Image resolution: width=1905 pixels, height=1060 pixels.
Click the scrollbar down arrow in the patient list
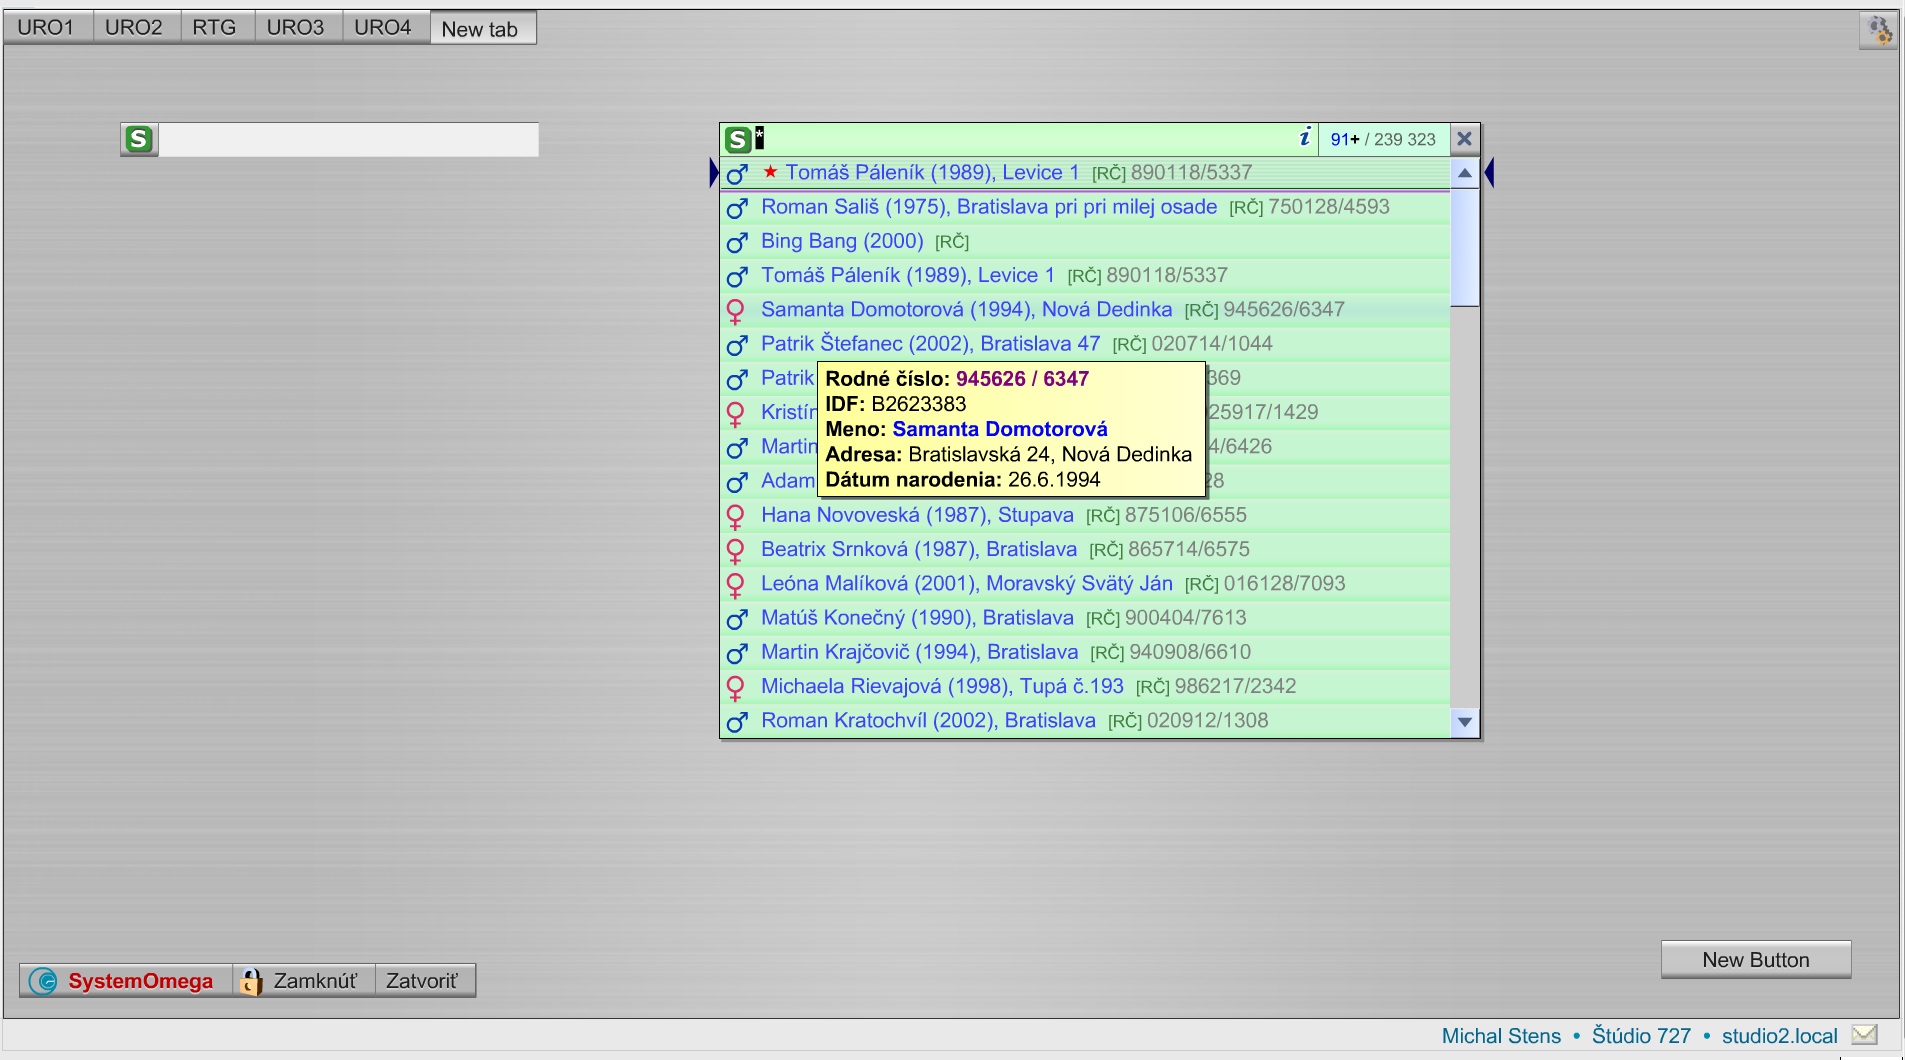1463,722
